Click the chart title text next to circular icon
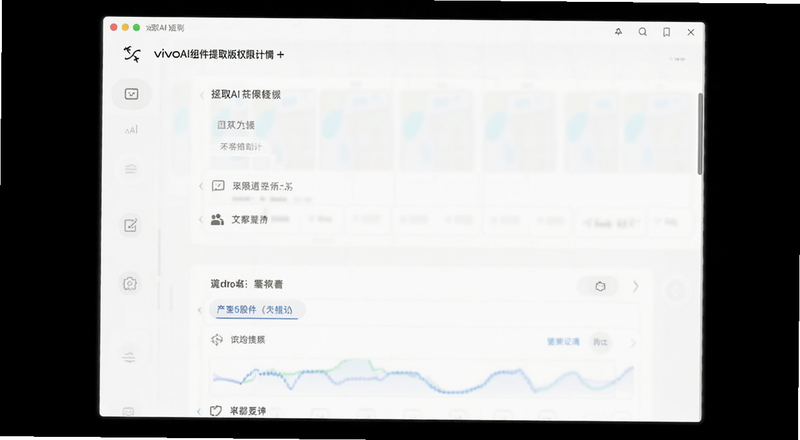This screenshot has width=800, height=440. 247,340
